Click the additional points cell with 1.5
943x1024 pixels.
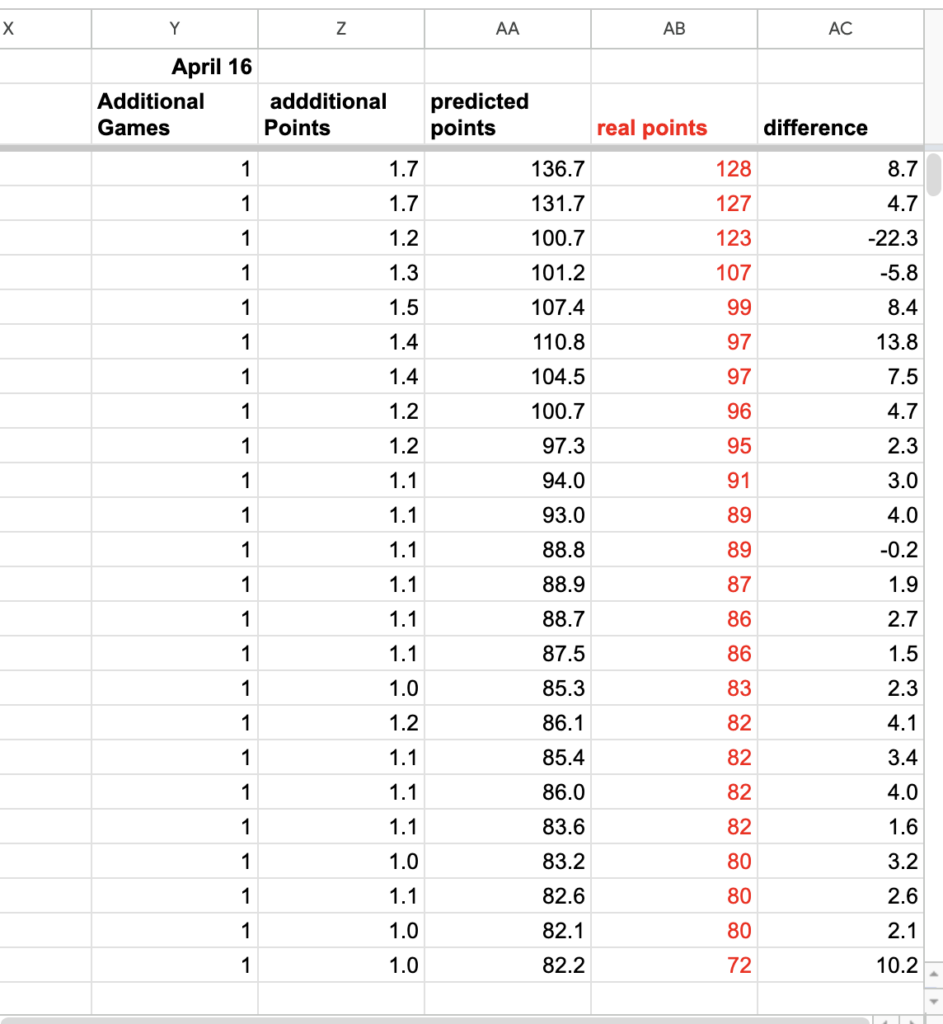pyautogui.click(x=341, y=307)
